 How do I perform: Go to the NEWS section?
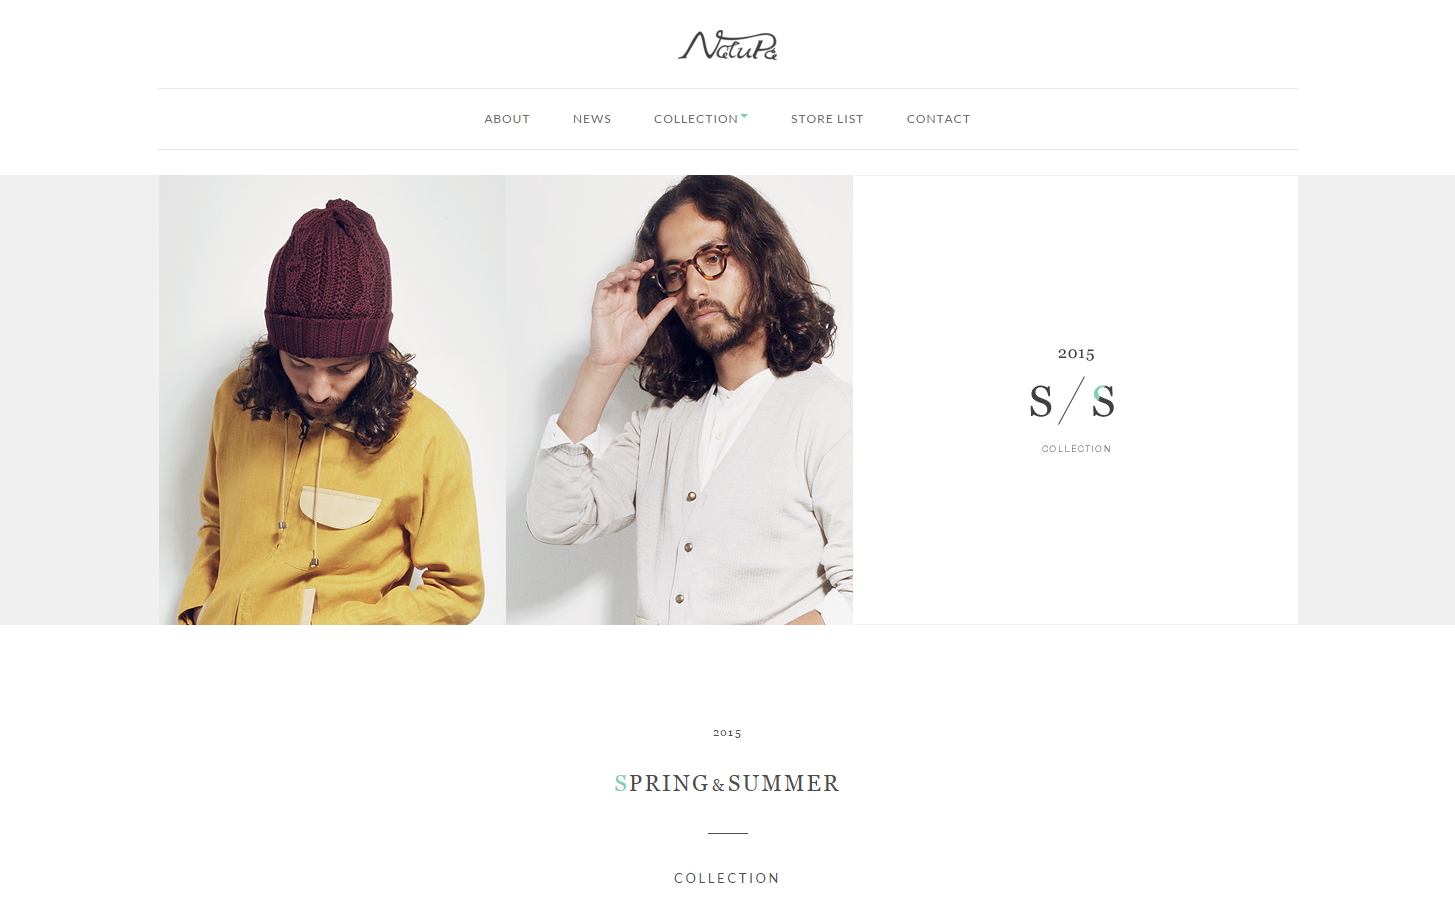point(592,119)
